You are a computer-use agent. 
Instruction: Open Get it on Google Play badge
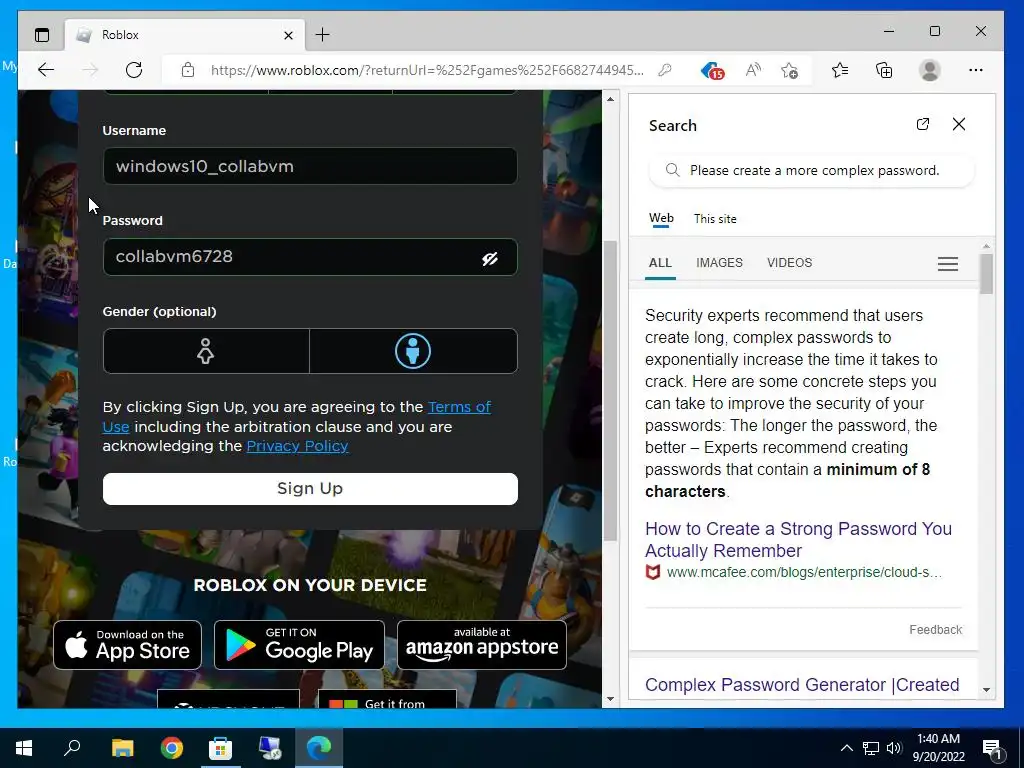pyautogui.click(x=299, y=645)
